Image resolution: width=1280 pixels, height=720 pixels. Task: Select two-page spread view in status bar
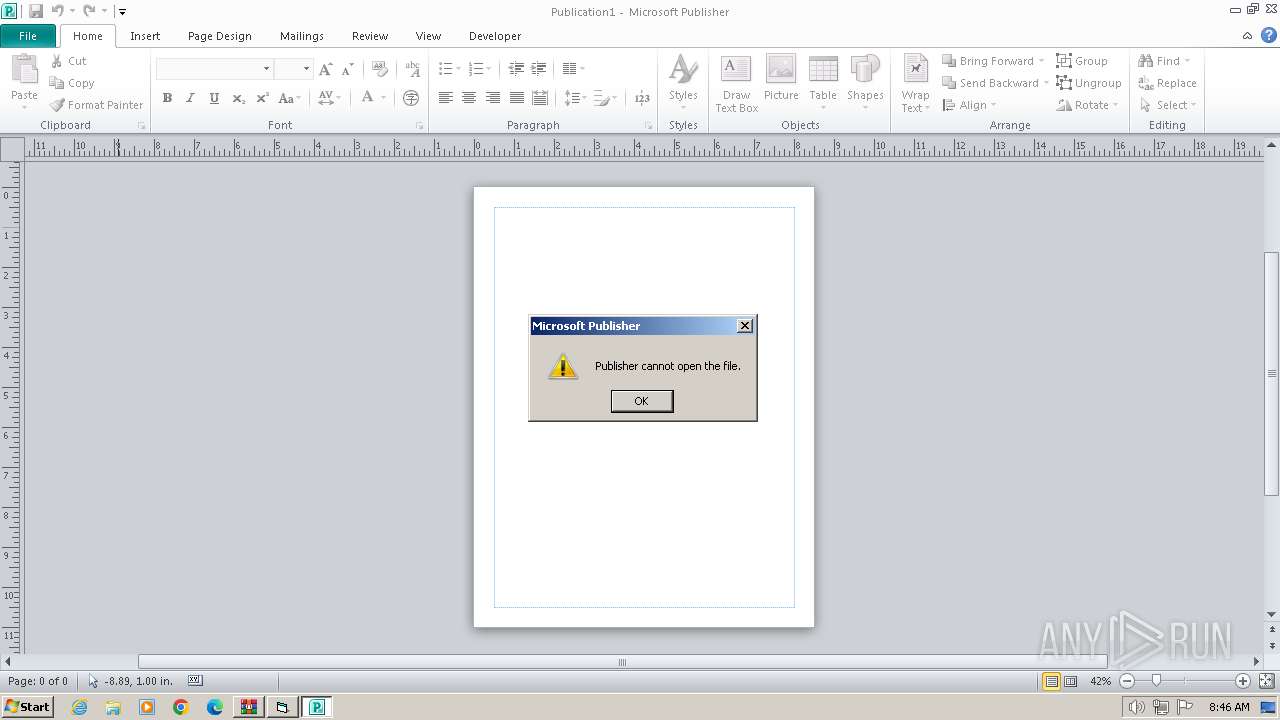coord(1071,681)
